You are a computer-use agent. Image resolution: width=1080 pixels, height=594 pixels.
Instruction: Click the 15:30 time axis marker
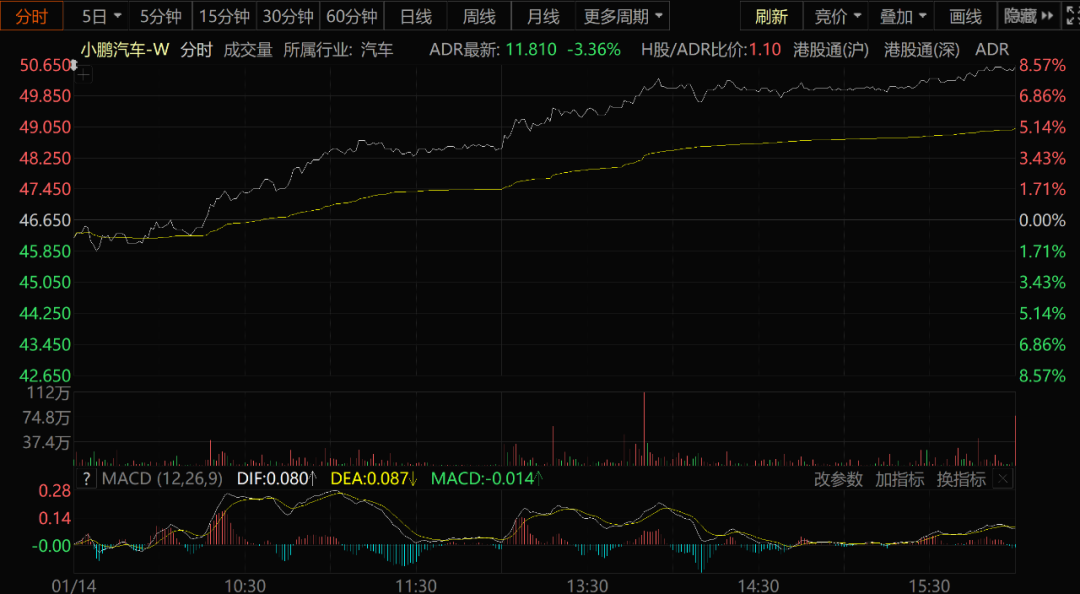click(x=929, y=586)
